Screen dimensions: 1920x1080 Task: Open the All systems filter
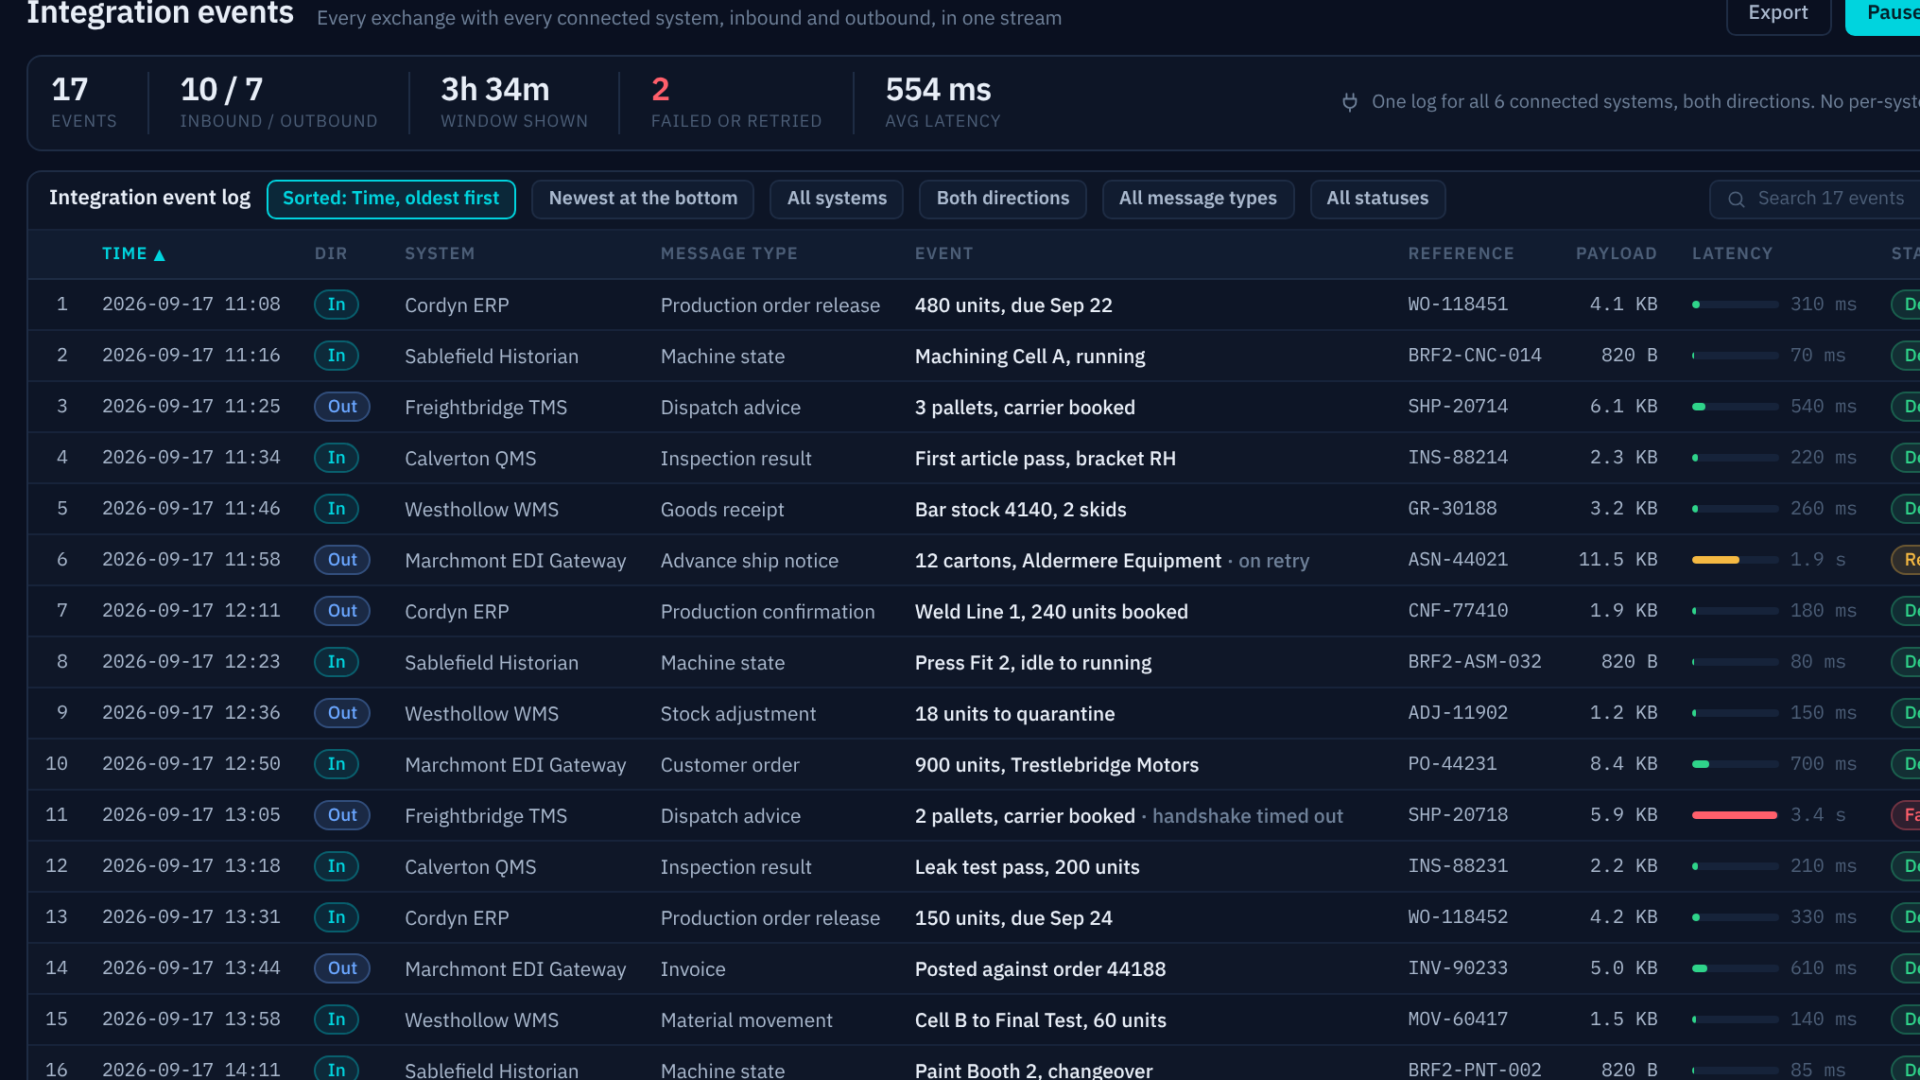click(837, 199)
